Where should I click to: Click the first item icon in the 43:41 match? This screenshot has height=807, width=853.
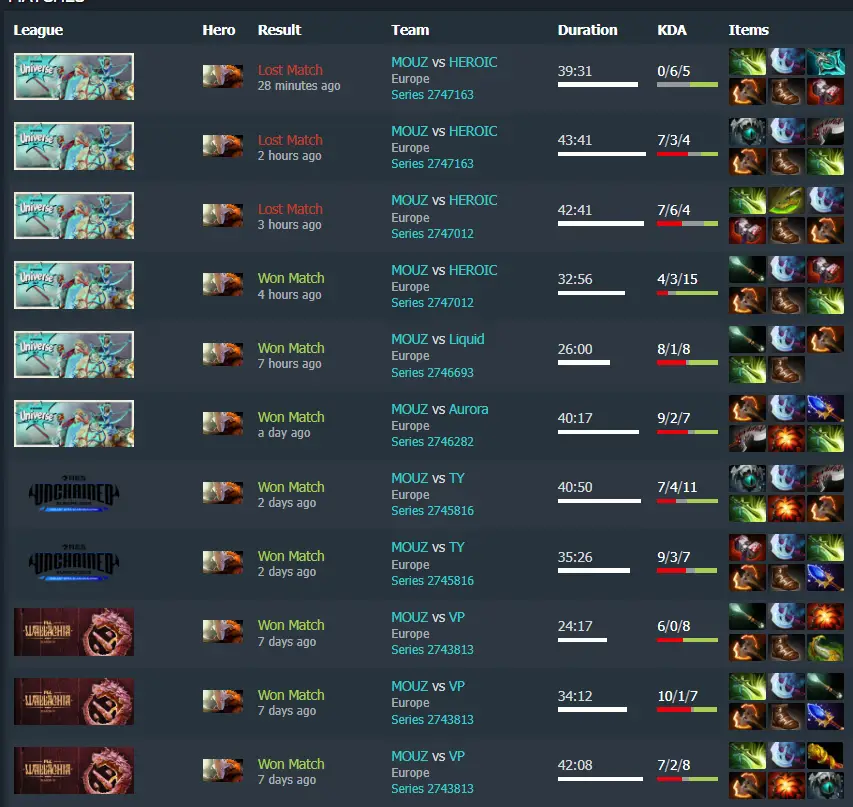[x=747, y=131]
